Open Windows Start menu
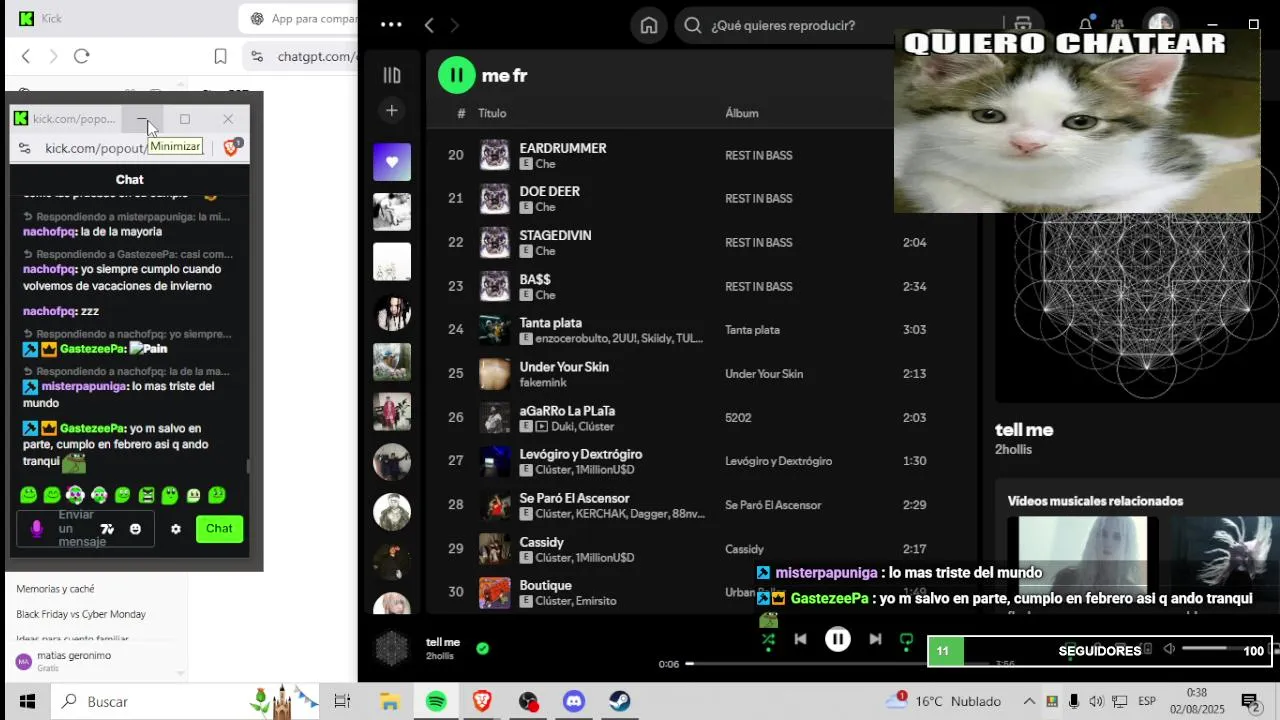Viewport: 1280px width, 720px height. click(27, 702)
